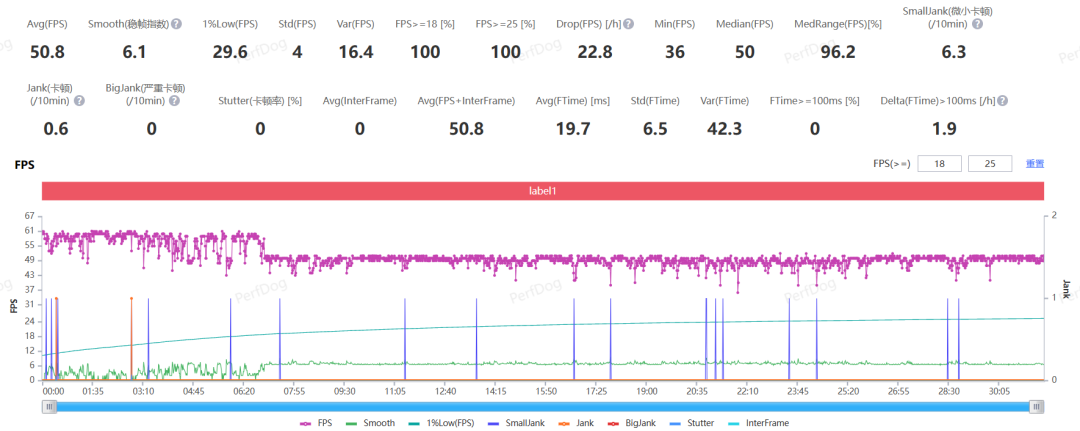Screen dimensions: 1080x431
Task: Open the help icon after Delta(FTime)>100ms [/h]
Action: point(1002,101)
